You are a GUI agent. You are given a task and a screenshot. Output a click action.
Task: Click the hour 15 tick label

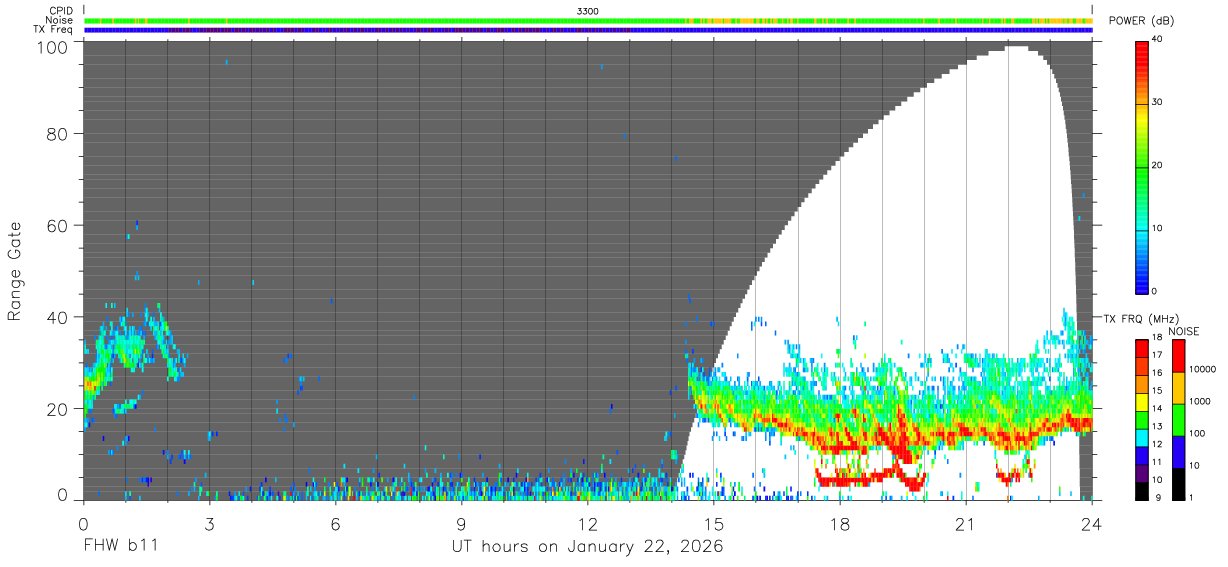(x=714, y=522)
